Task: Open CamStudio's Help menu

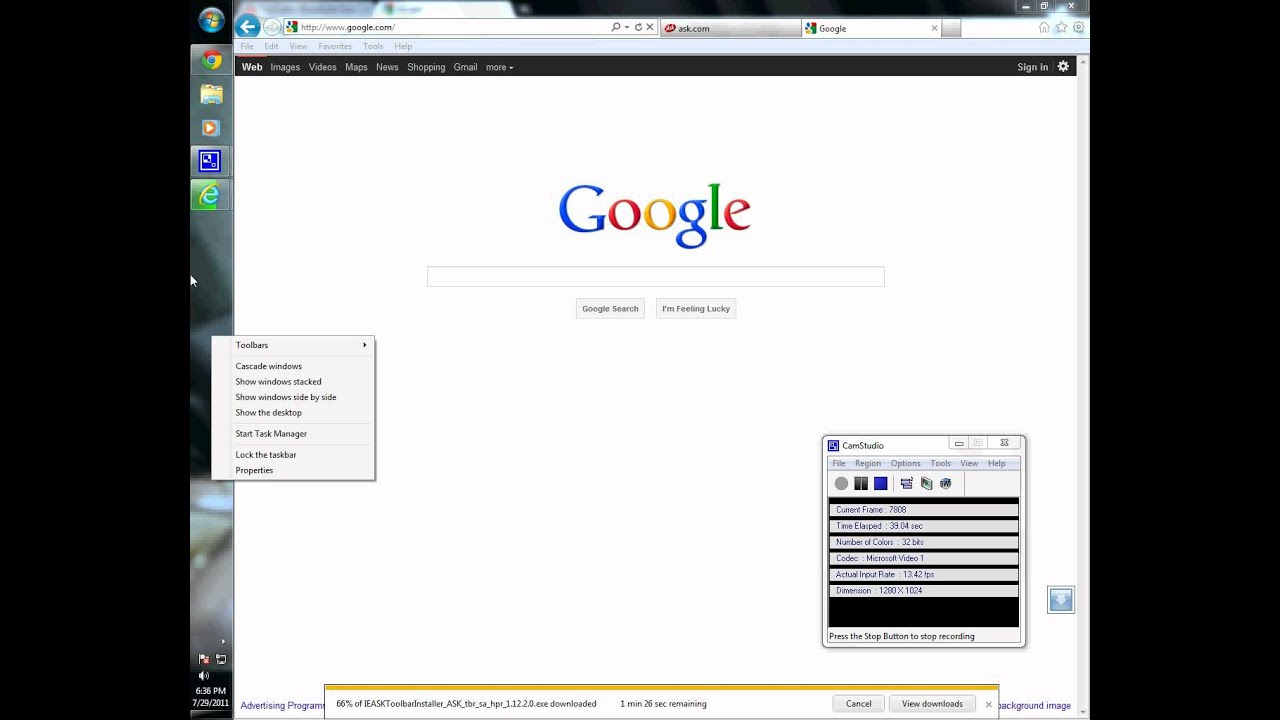Action: [x=997, y=463]
